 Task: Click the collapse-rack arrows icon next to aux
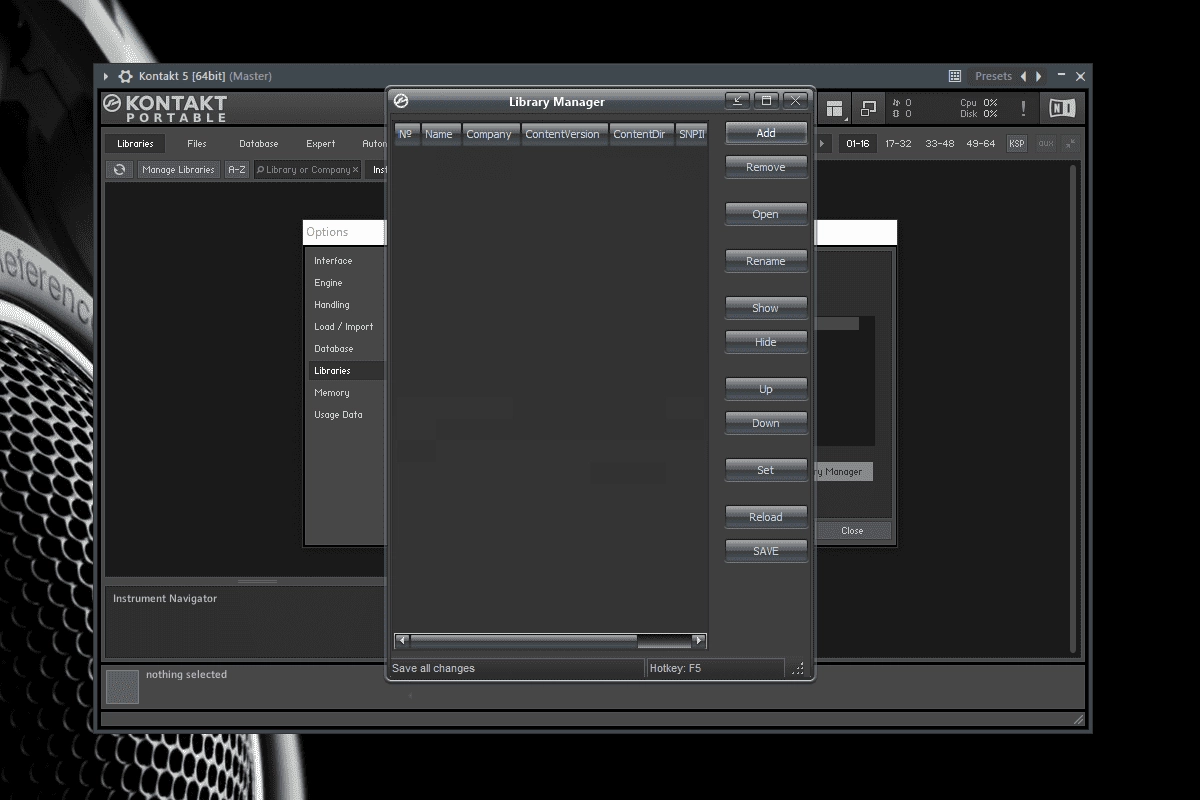pyautogui.click(x=1070, y=144)
